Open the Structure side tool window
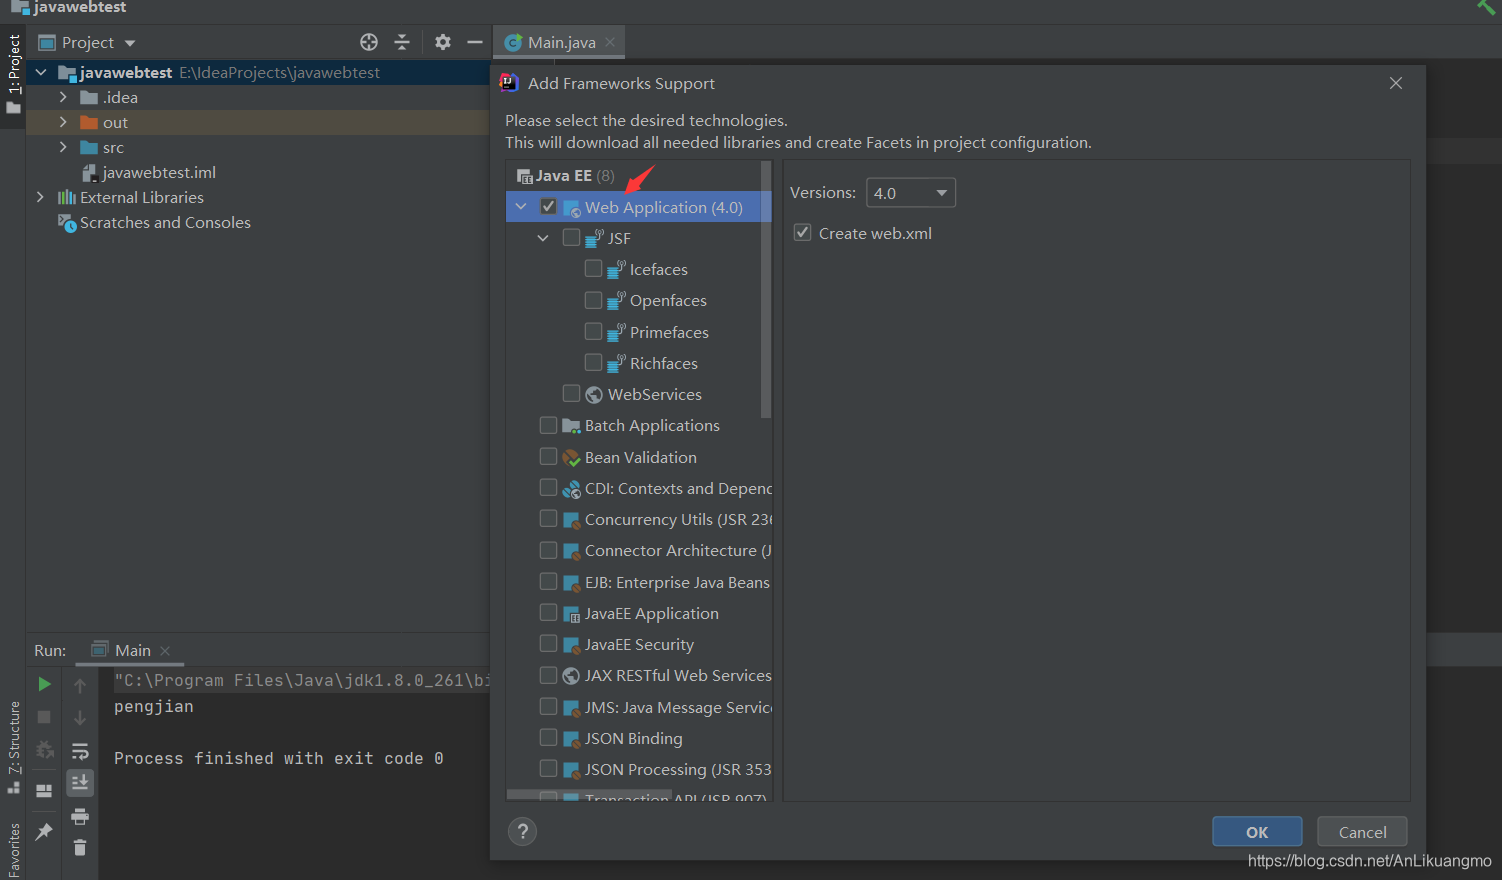Viewport: 1502px width, 880px height. (14, 747)
